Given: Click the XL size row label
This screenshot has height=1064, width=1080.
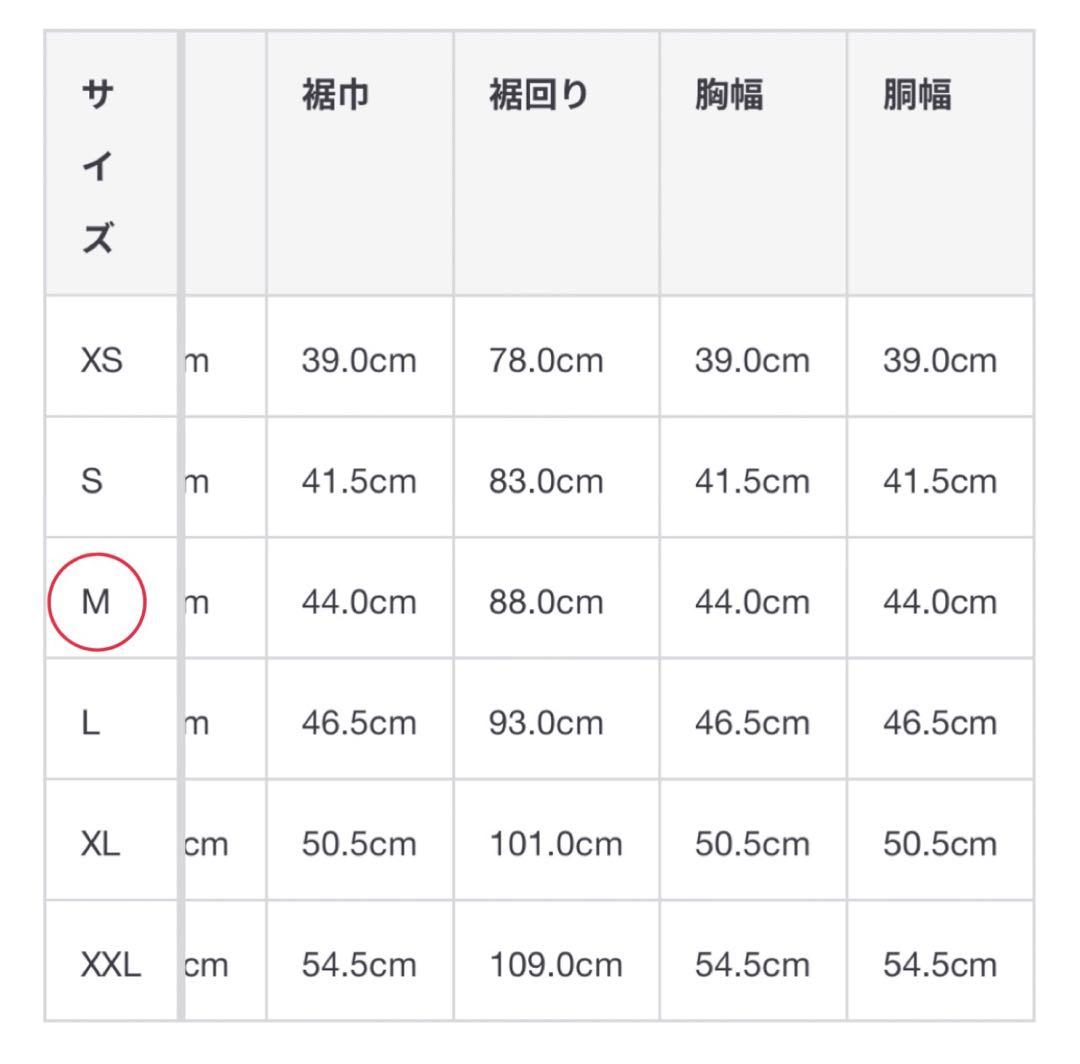Looking at the screenshot, I should pos(101,844).
